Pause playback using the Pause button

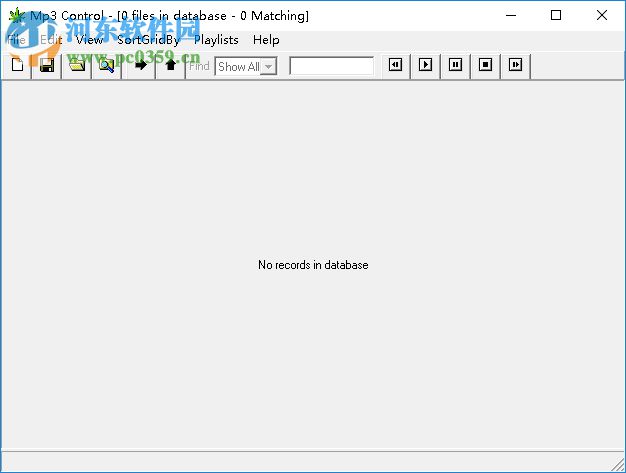[x=455, y=65]
